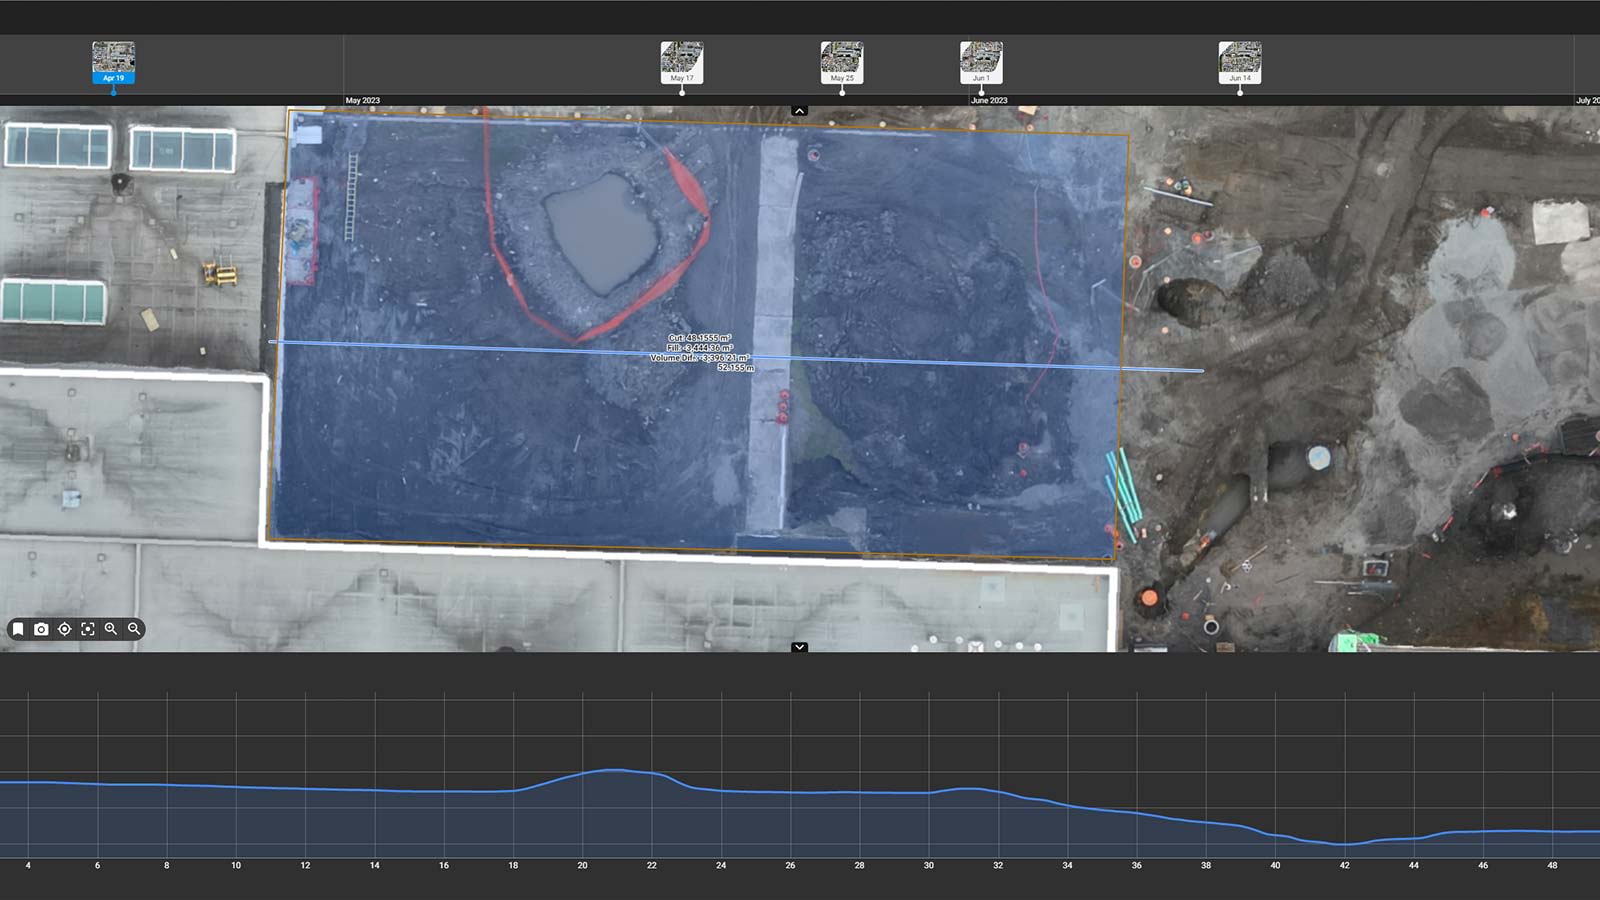Zoom in with the magnifier plus icon
The image size is (1600, 900).
click(x=111, y=629)
